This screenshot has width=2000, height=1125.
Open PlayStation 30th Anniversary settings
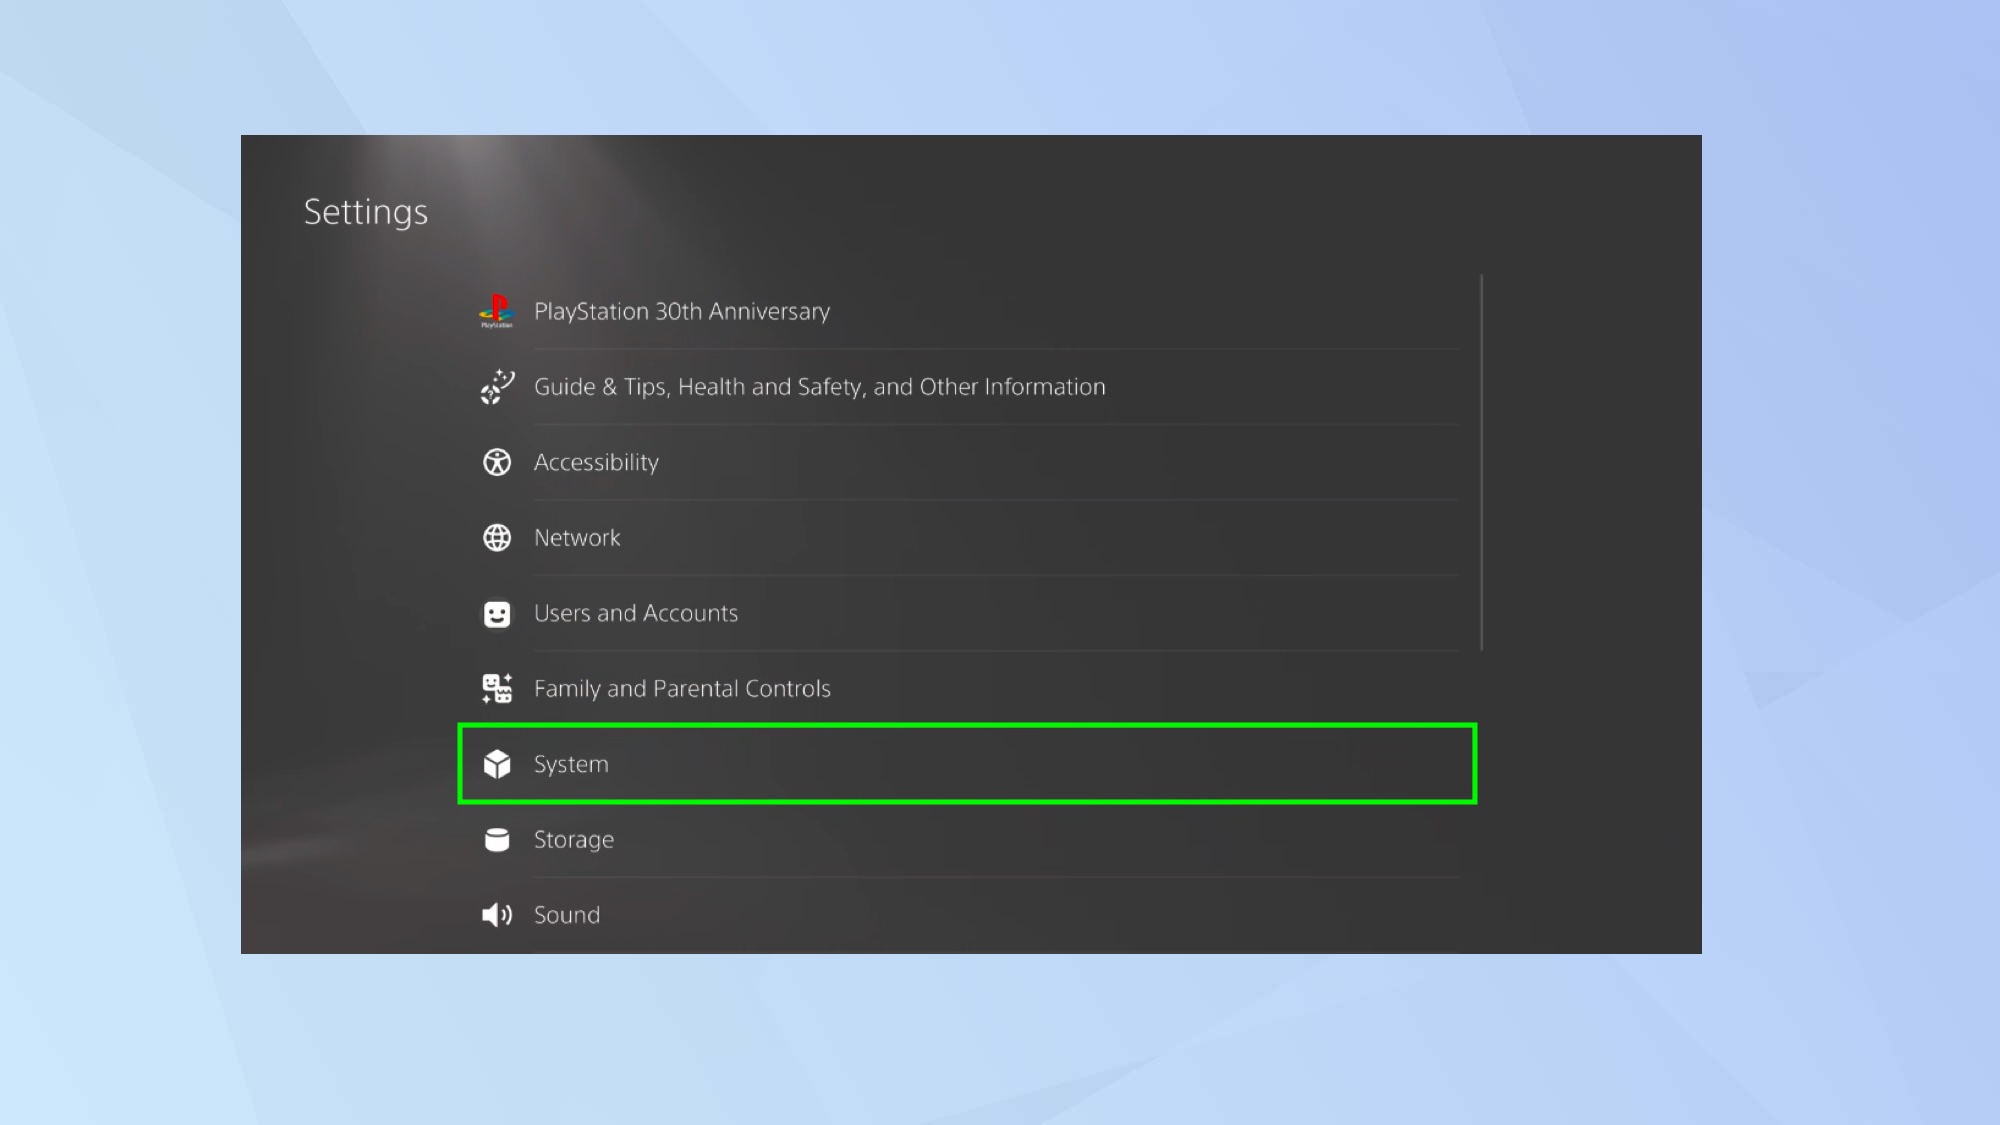(x=681, y=312)
